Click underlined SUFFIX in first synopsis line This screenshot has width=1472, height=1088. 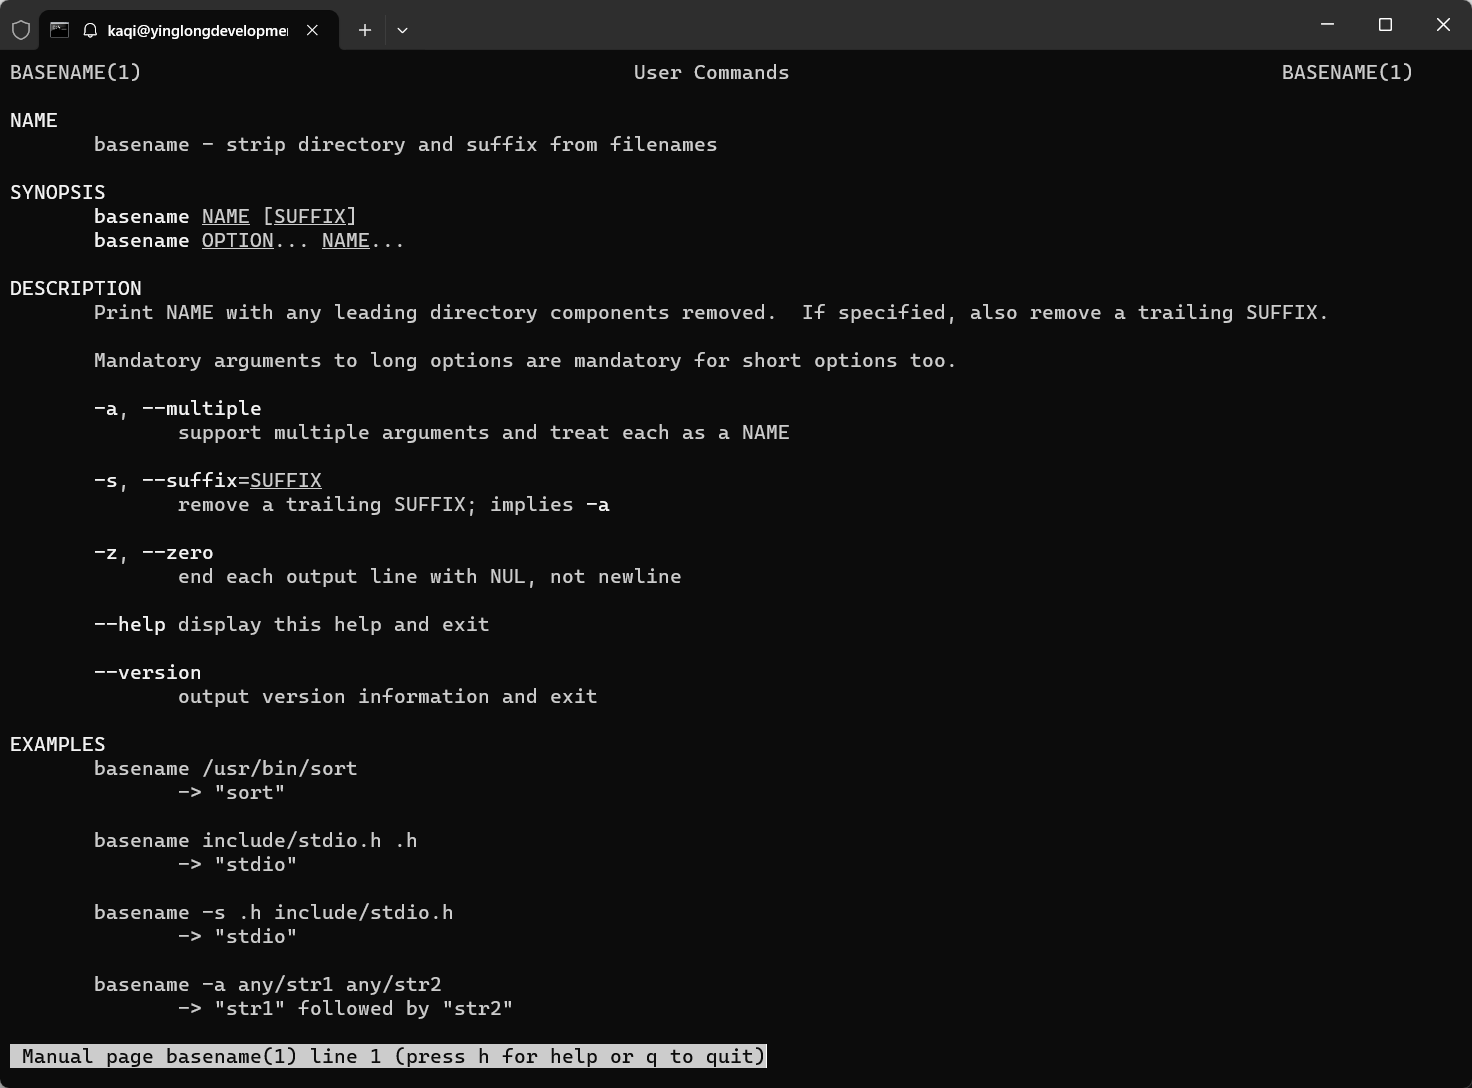point(310,216)
